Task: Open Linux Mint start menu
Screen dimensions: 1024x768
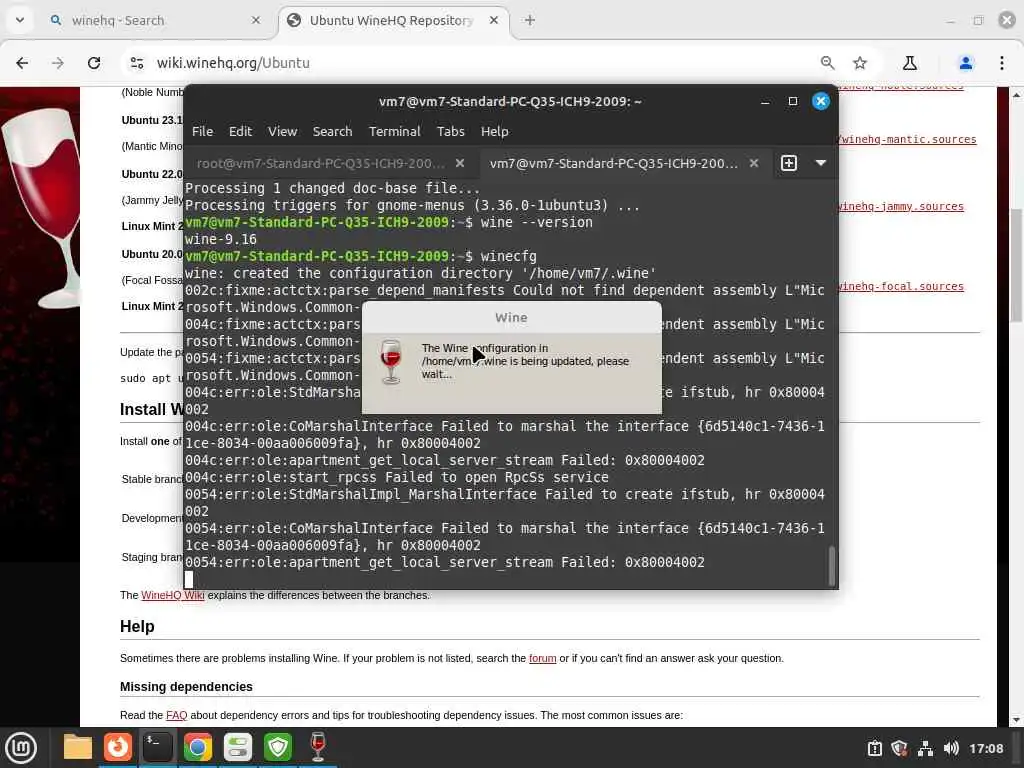Action: (21, 748)
